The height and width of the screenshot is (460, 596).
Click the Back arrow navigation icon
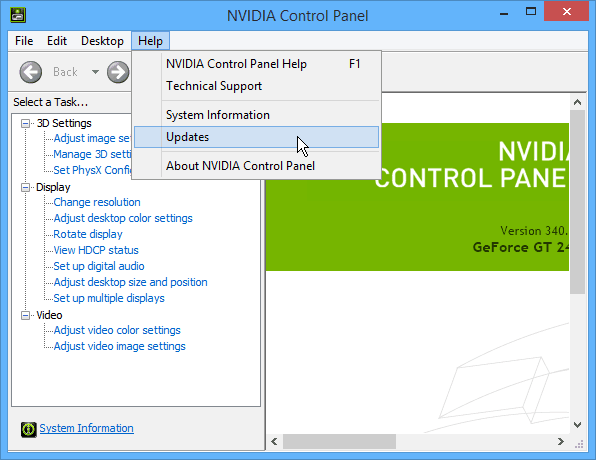coord(31,72)
